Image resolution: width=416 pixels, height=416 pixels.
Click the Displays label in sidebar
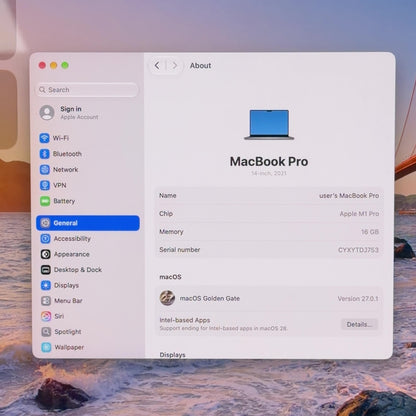pyautogui.click(x=66, y=285)
